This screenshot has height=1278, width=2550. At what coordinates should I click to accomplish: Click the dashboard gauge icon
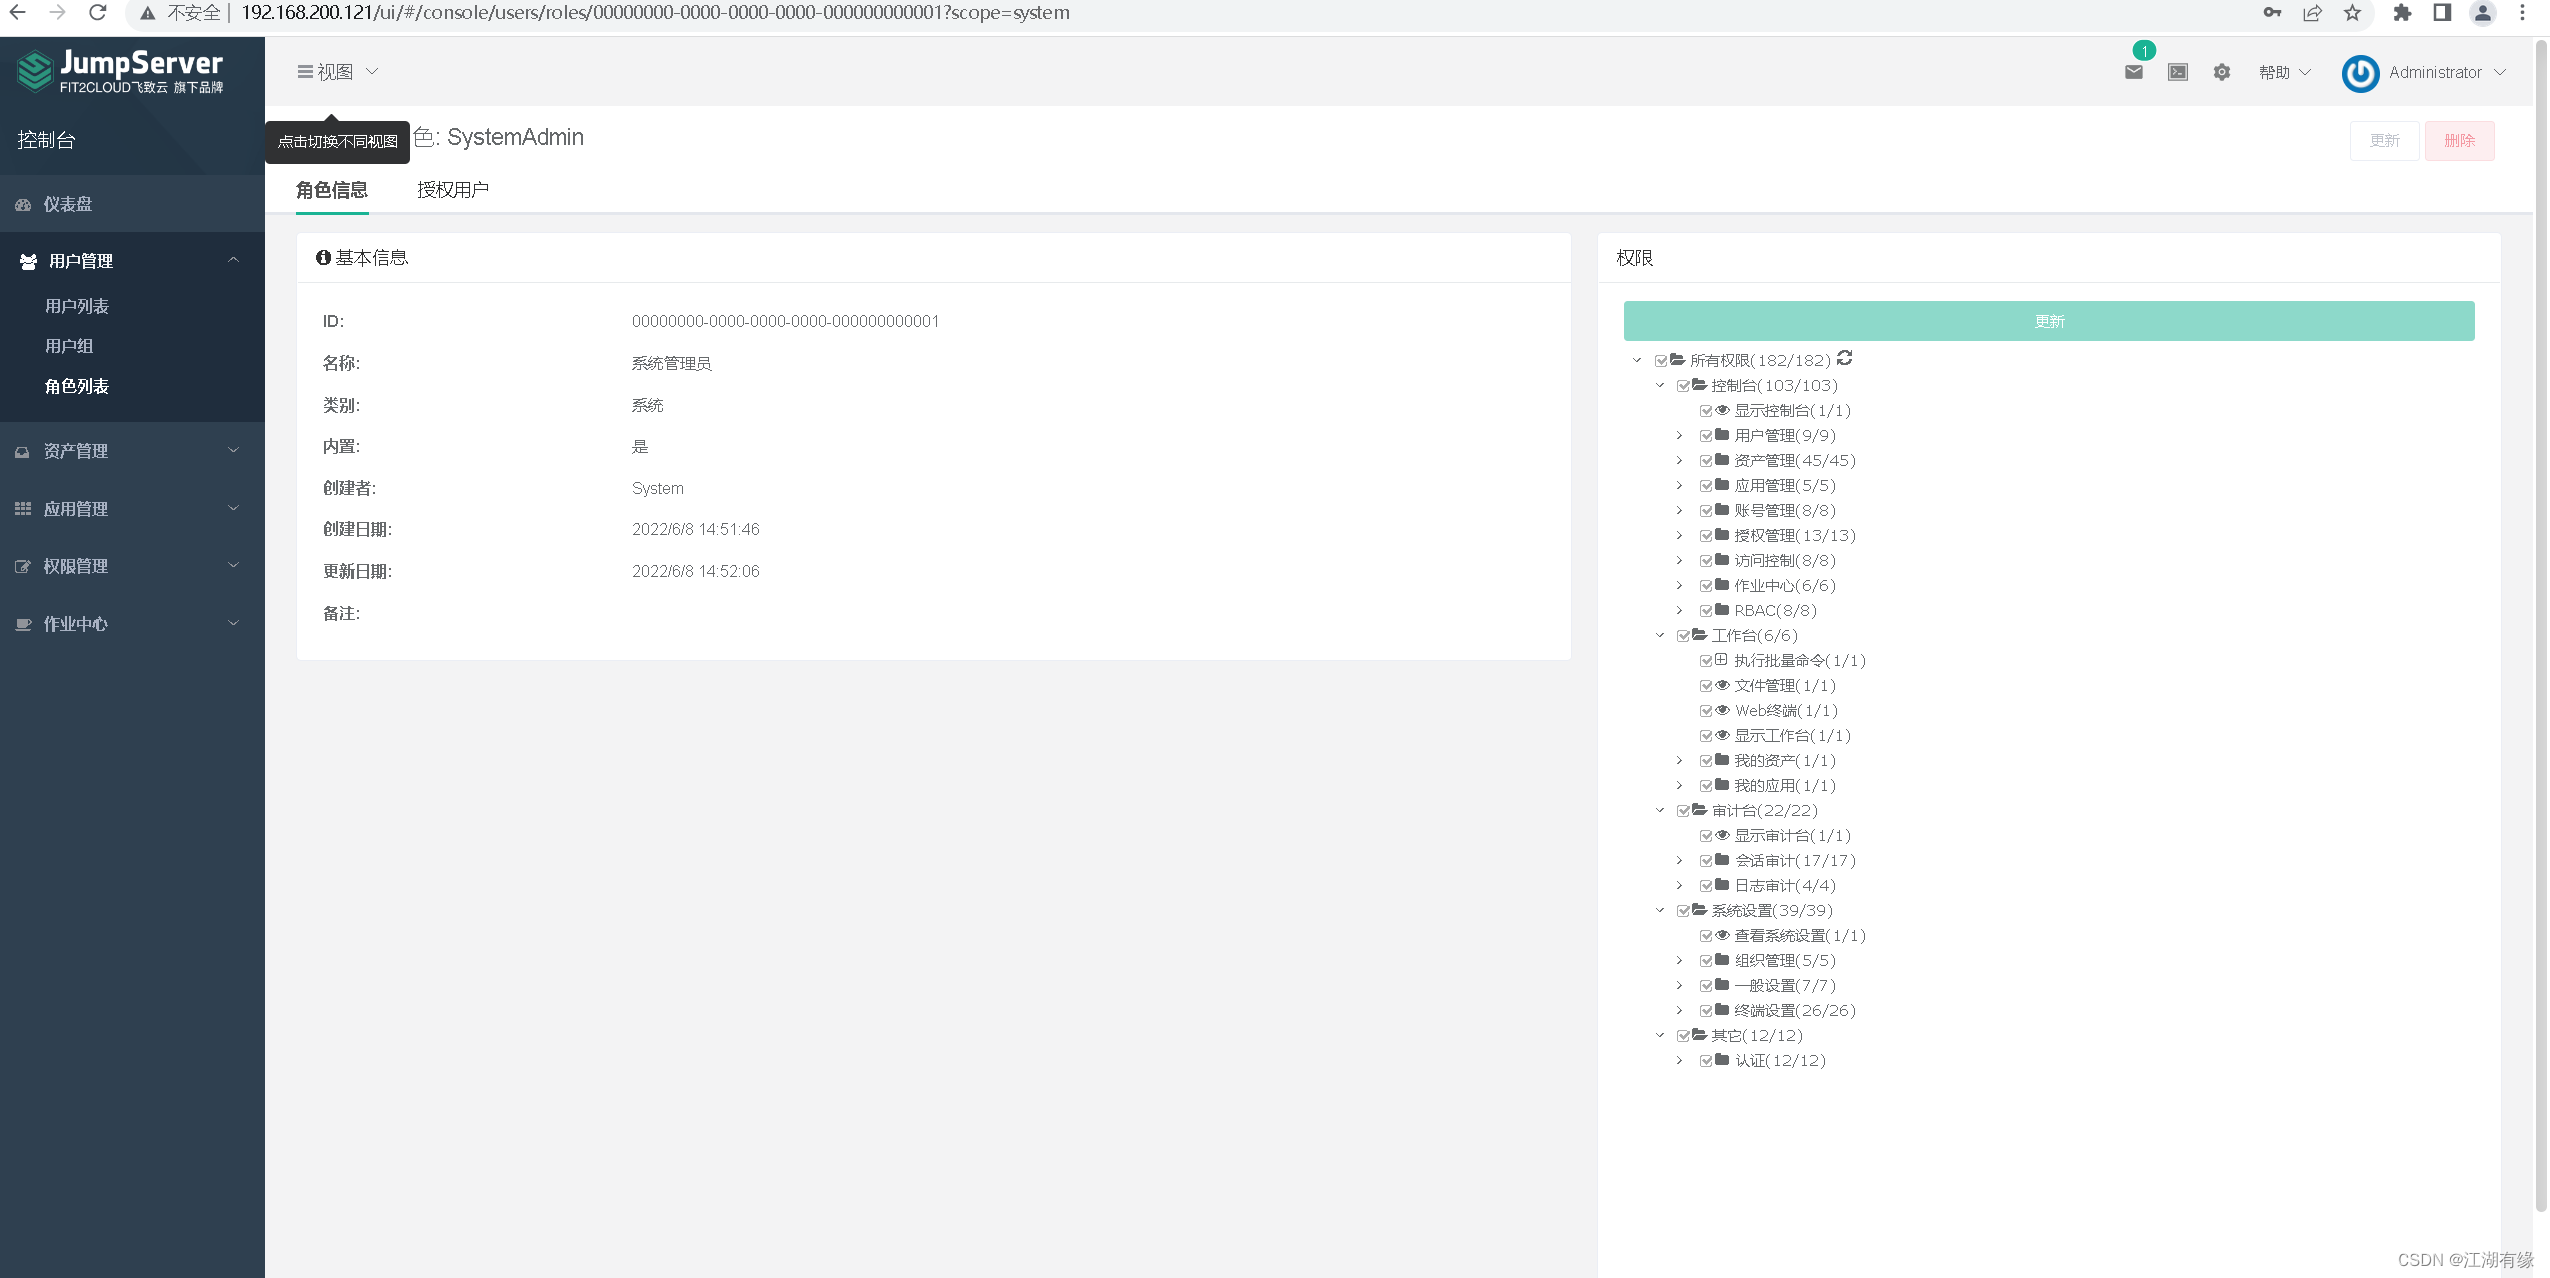pyautogui.click(x=23, y=204)
